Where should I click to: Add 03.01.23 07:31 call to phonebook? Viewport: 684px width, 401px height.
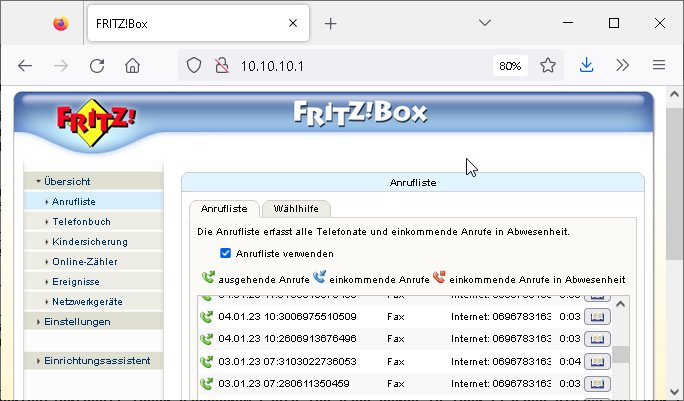pyautogui.click(x=597, y=362)
